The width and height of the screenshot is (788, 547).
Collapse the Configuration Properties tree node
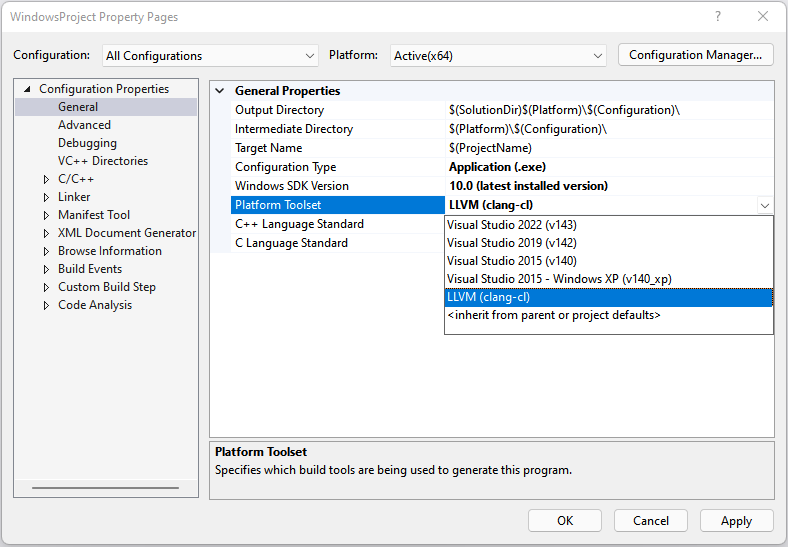click(28, 89)
